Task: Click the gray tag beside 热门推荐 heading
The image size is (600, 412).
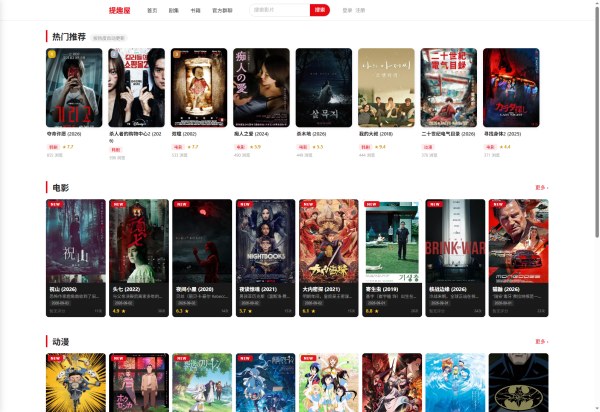Action: 109,38
